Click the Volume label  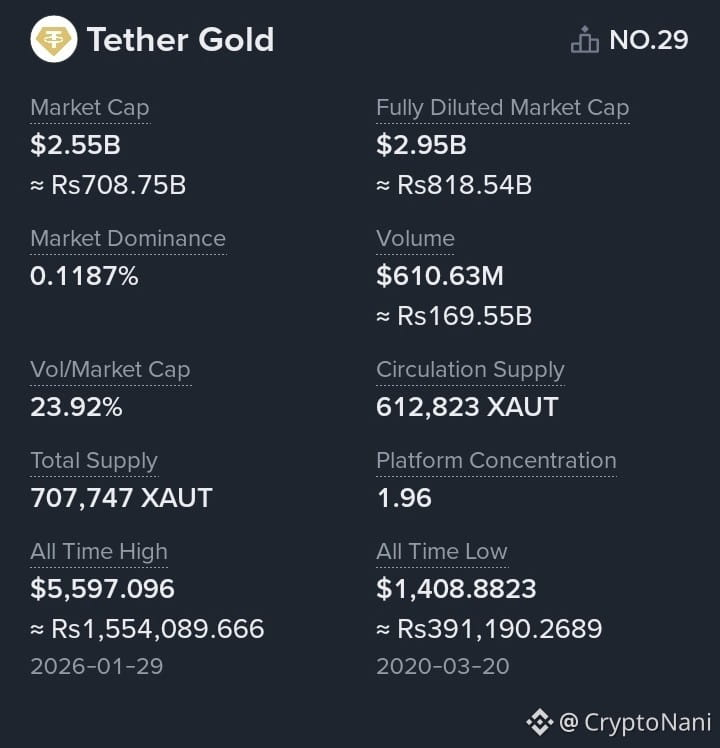pos(415,238)
